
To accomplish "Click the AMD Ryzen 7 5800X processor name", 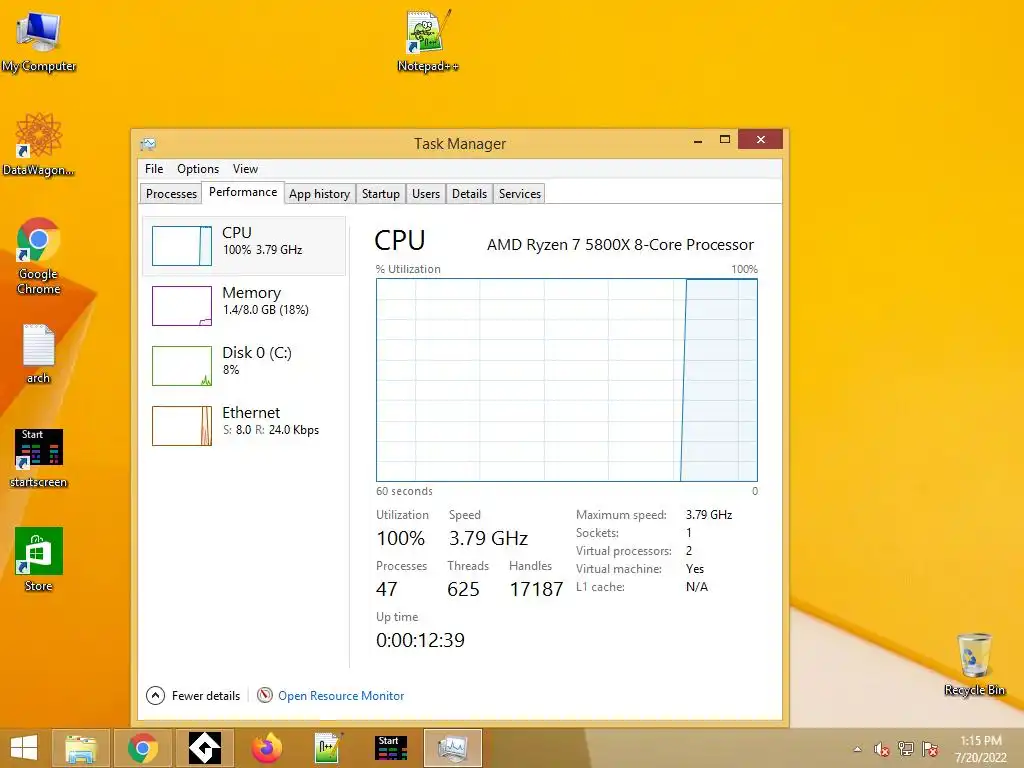I will 620,245.
